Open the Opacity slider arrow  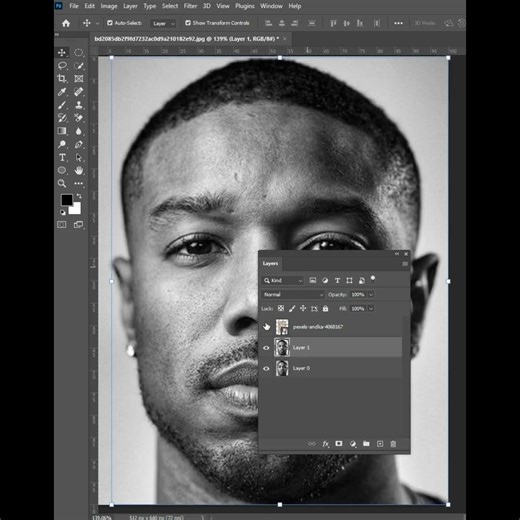click(x=371, y=295)
